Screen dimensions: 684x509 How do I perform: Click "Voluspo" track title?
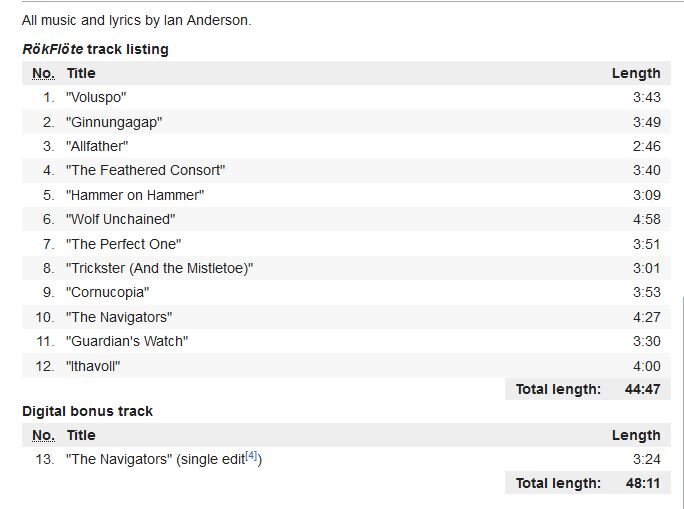point(96,97)
